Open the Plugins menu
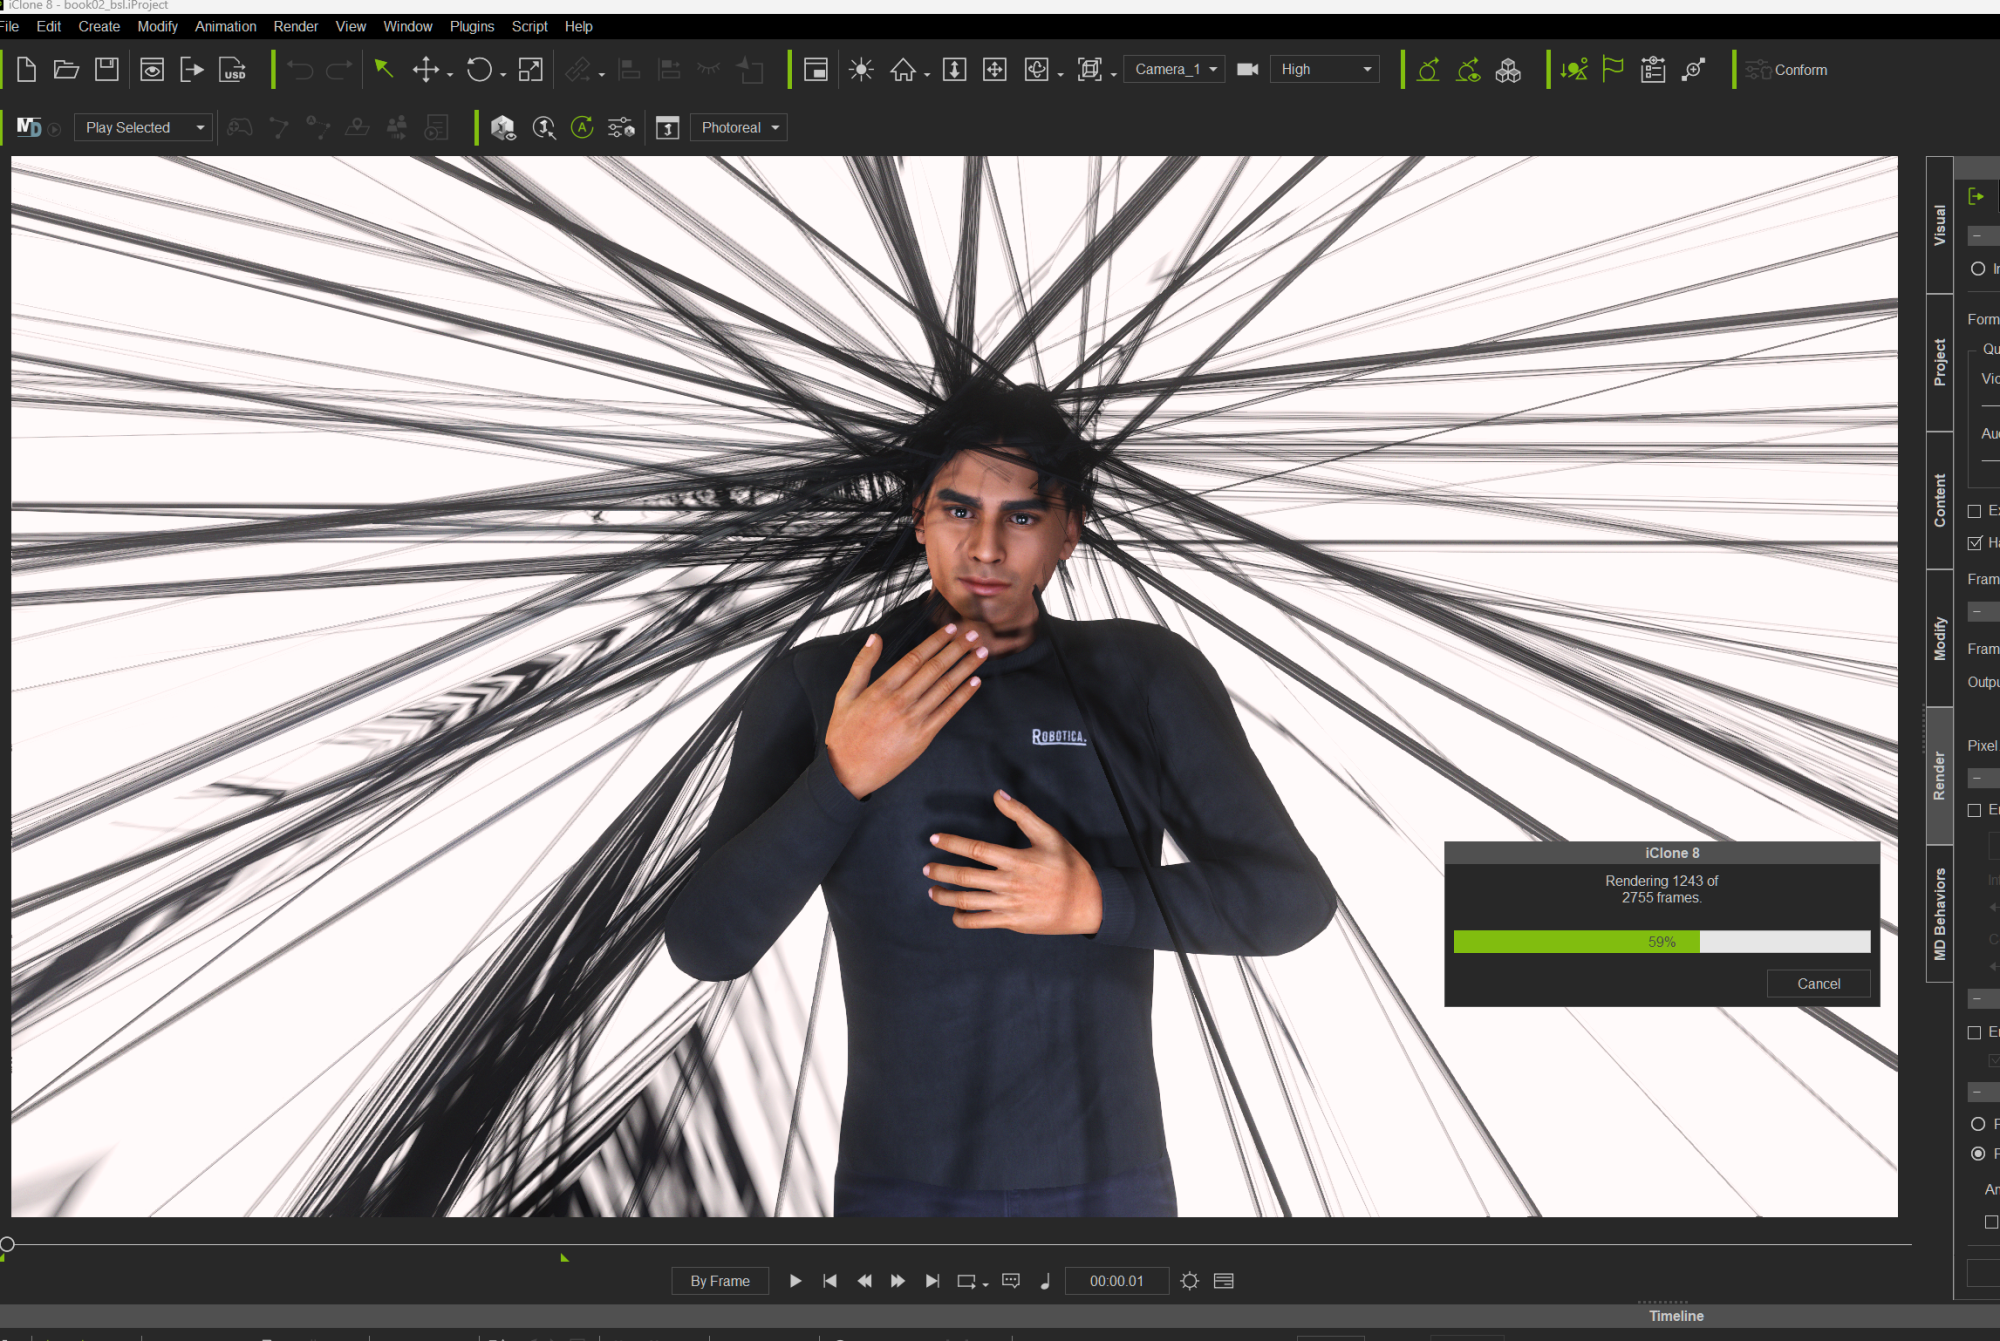Image resolution: width=2000 pixels, height=1341 pixels. coord(472,26)
